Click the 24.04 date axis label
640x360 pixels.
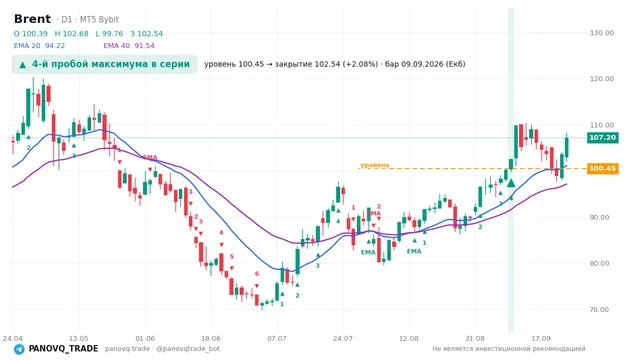click(13, 338)
